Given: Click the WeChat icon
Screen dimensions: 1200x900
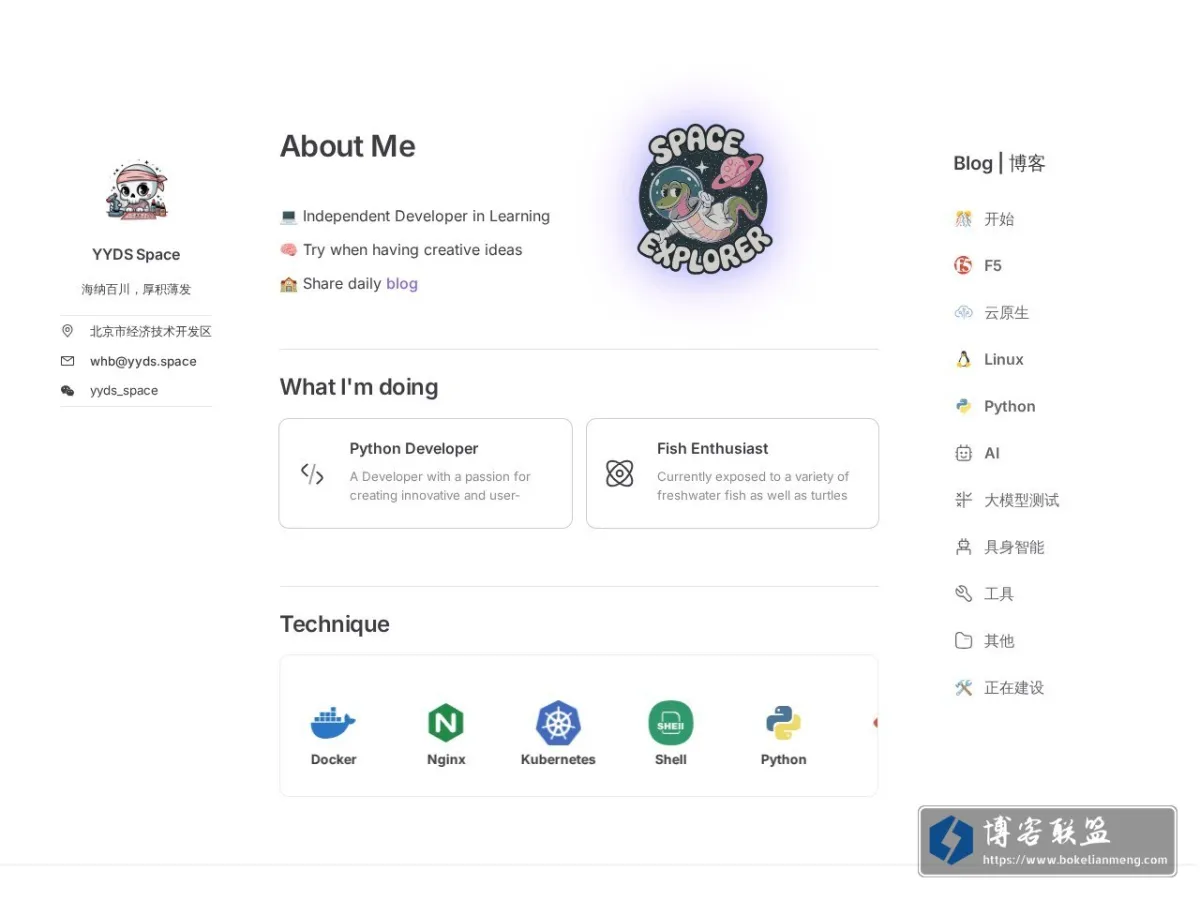Looking at the screenshot, I should click(x=68, y=391).
